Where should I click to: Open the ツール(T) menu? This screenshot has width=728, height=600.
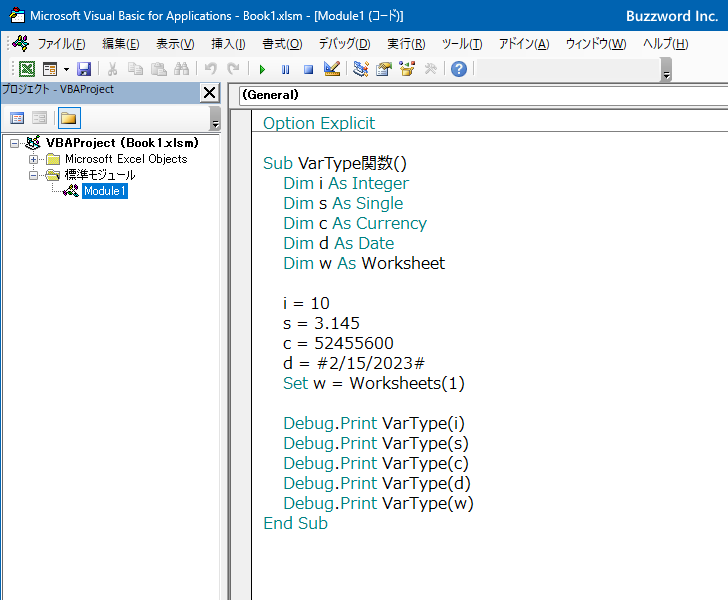click(462, 44)
